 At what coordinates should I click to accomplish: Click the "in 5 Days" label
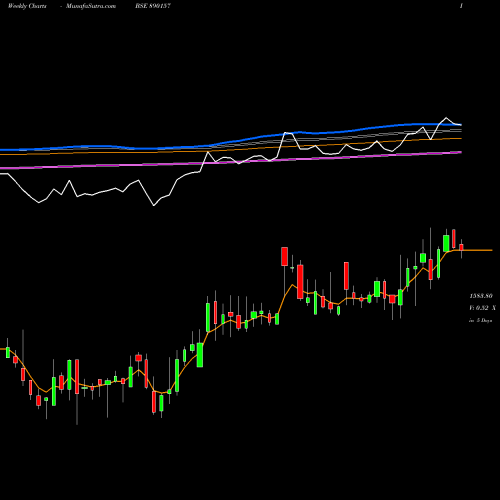pyautogui.click(x=481, y=320)
